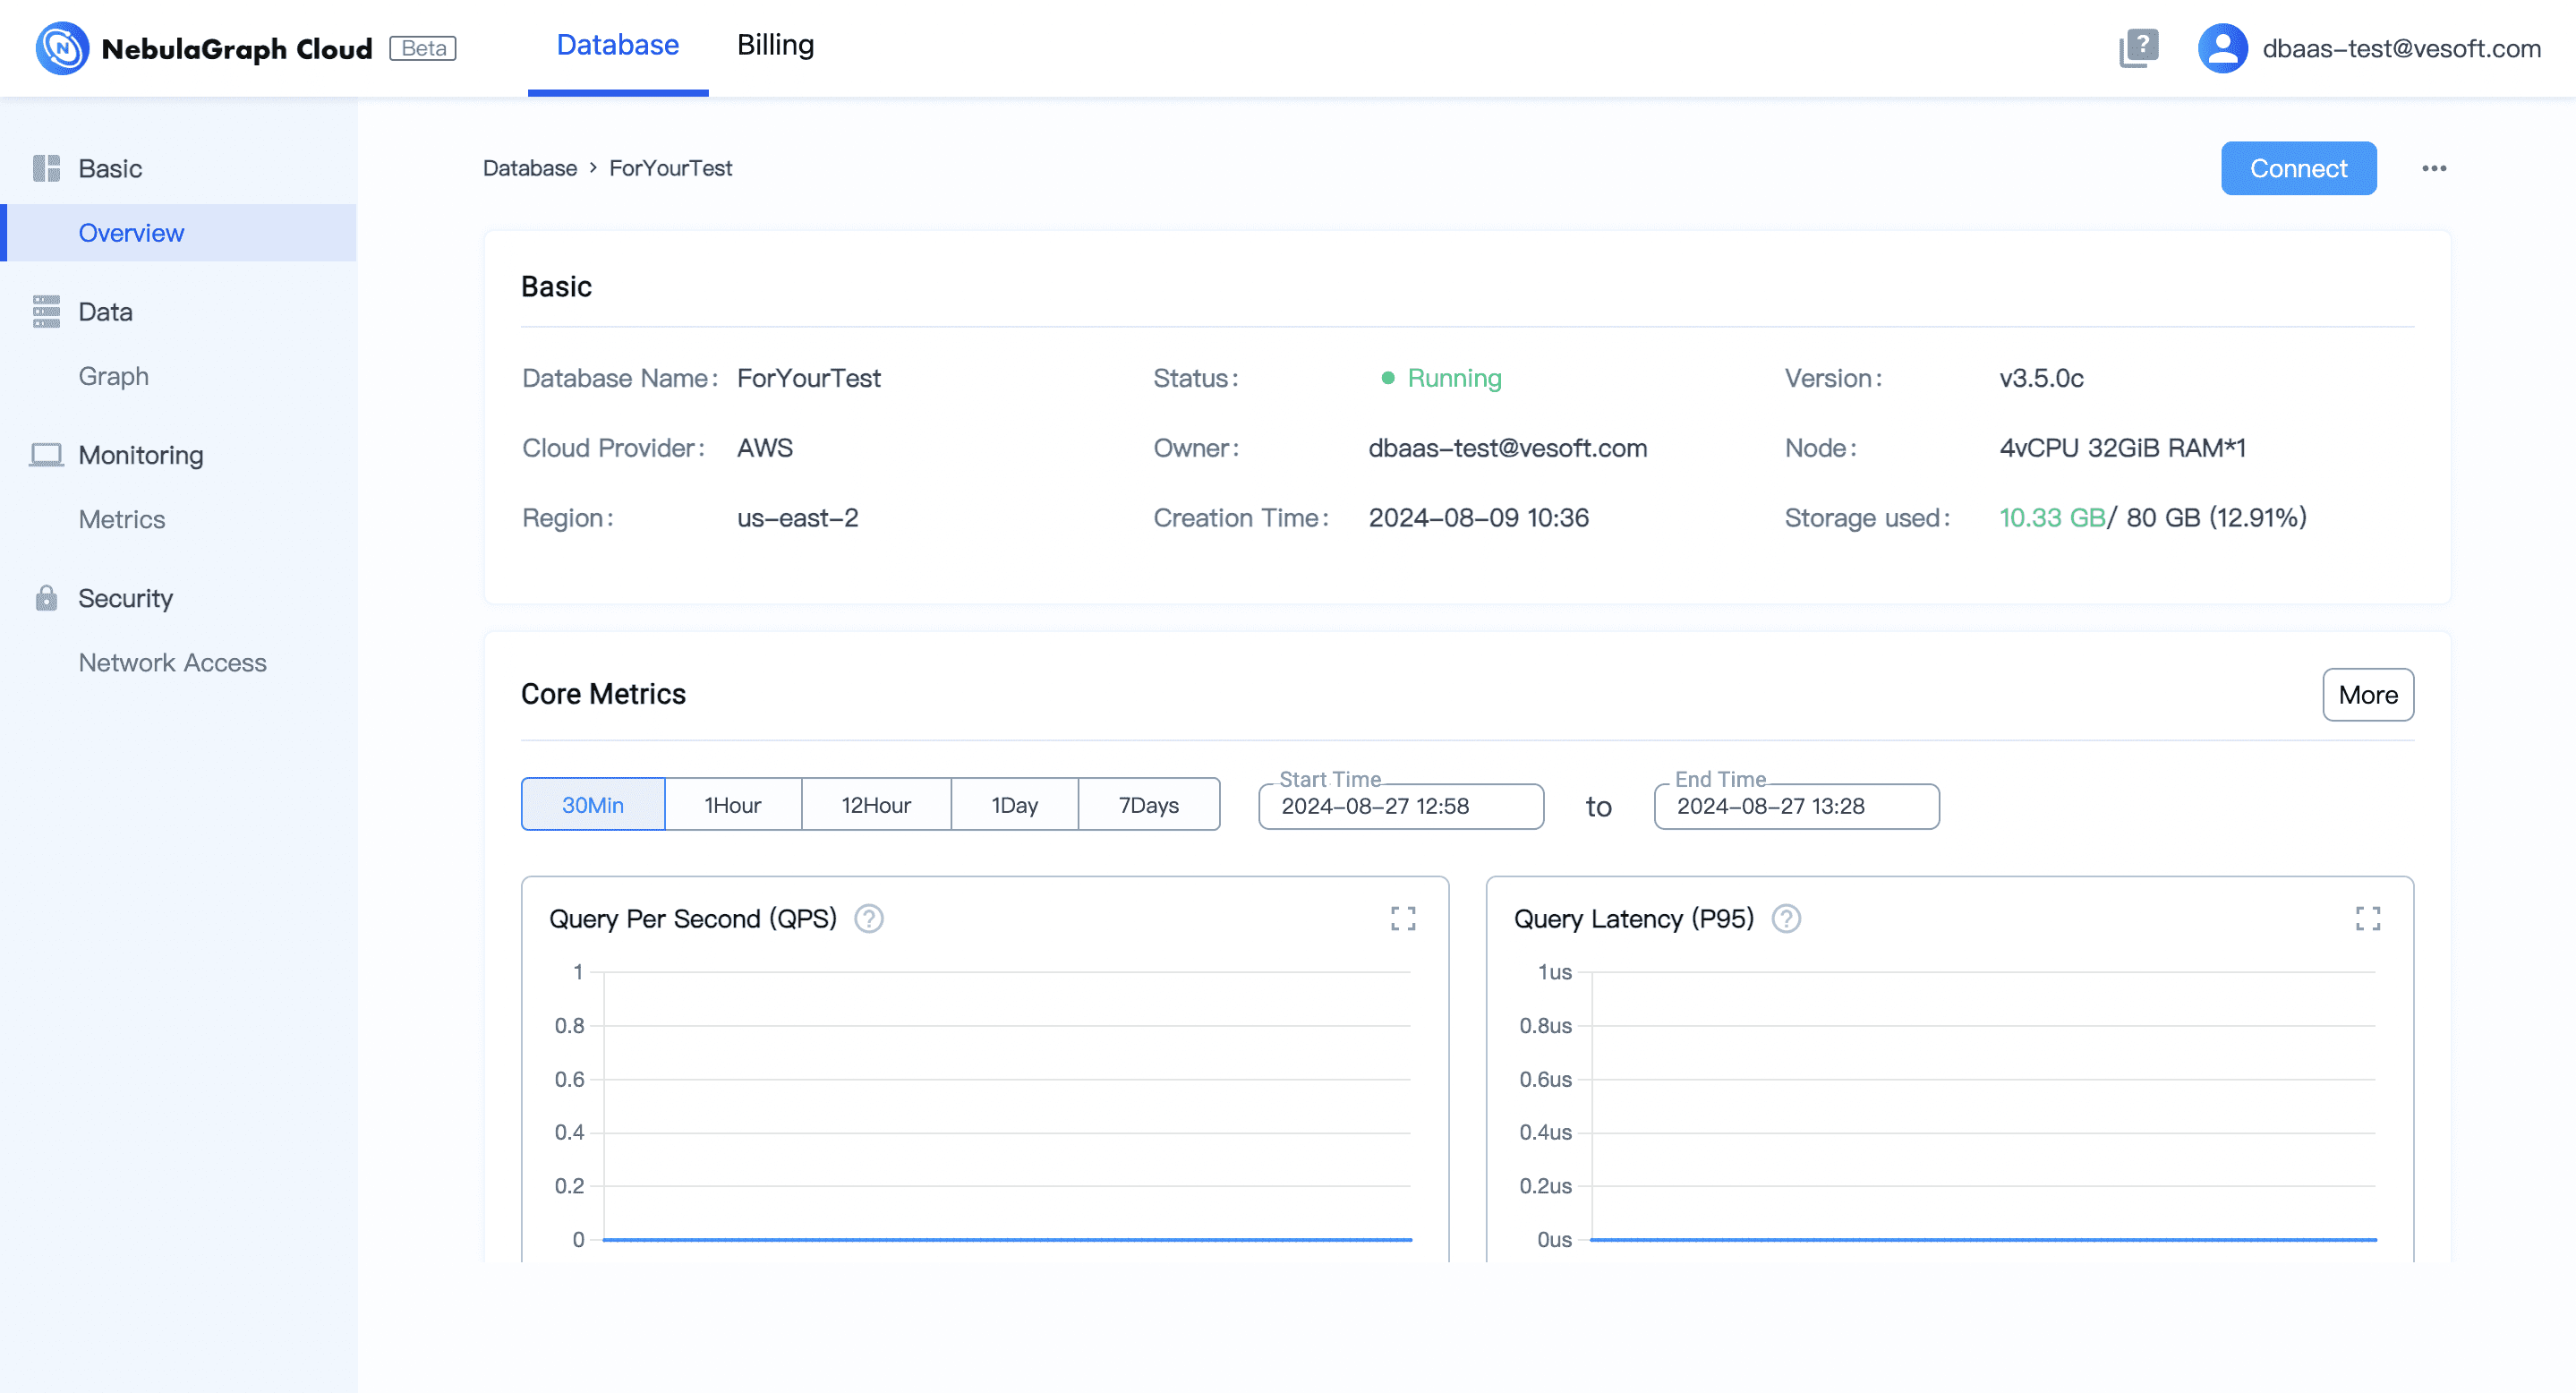The width and height of the screenshot is (2576, 1393).
Task: Open Network Access in the sidebar
Action: [172, 662]
